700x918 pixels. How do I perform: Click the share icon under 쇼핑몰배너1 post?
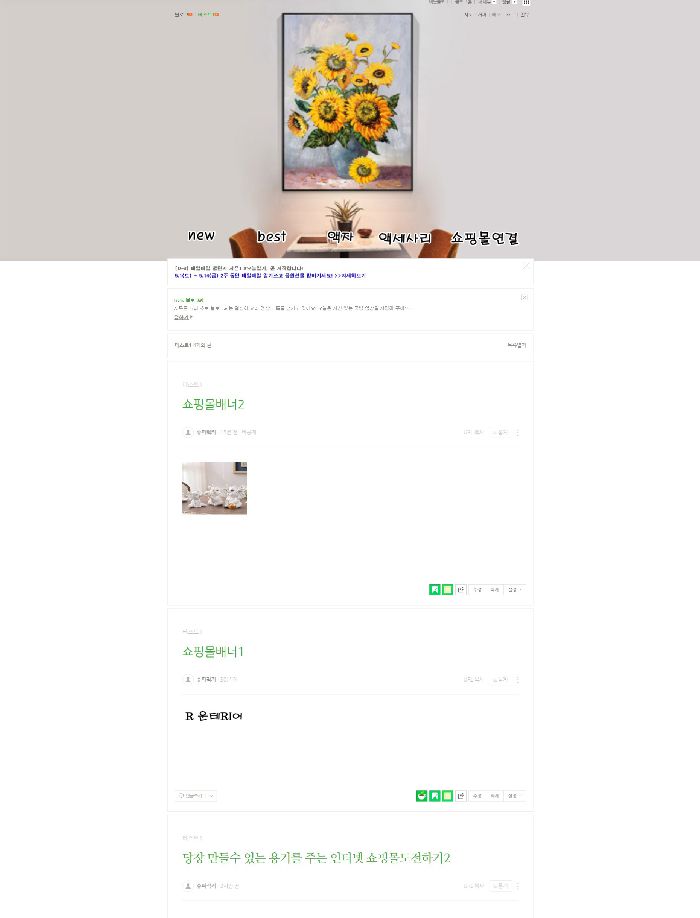click(x=461, y=796)
